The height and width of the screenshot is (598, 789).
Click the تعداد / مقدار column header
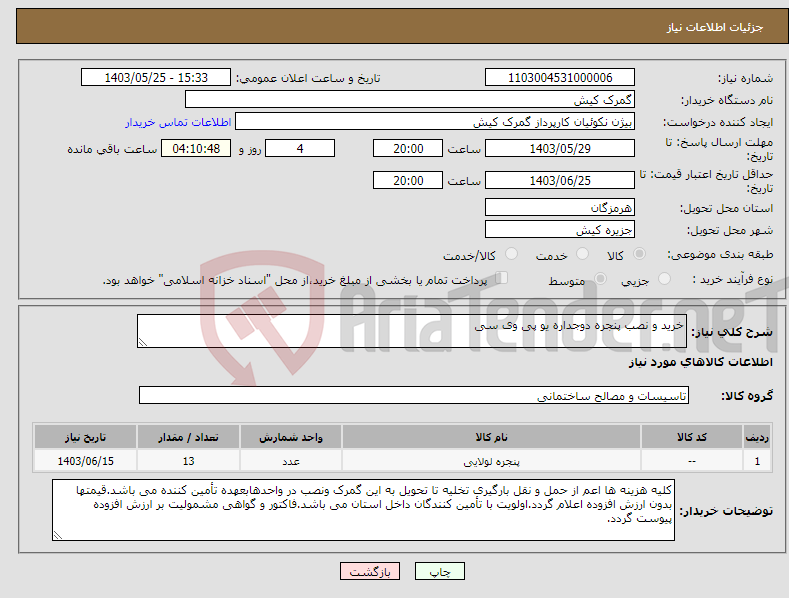click(x=188, y=437)
